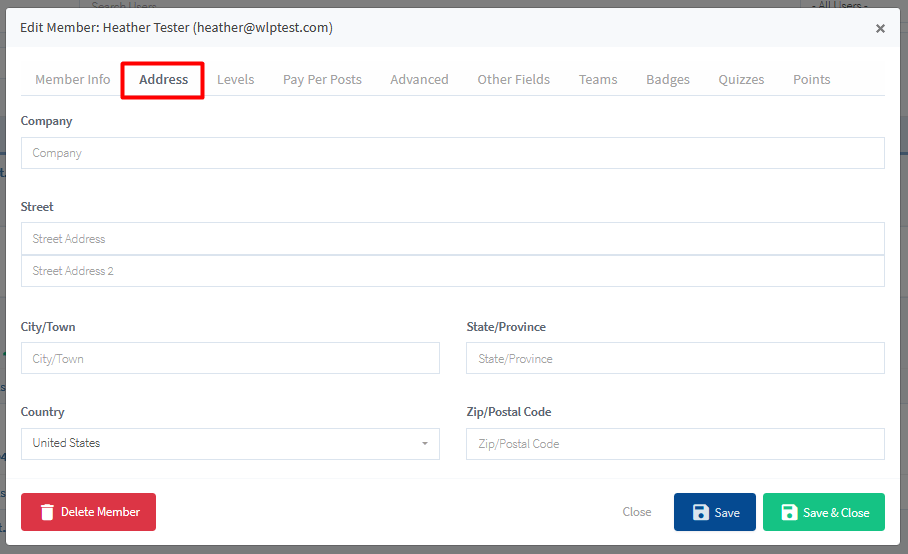
Task: Select the Address tab
Action: point(163,79)
